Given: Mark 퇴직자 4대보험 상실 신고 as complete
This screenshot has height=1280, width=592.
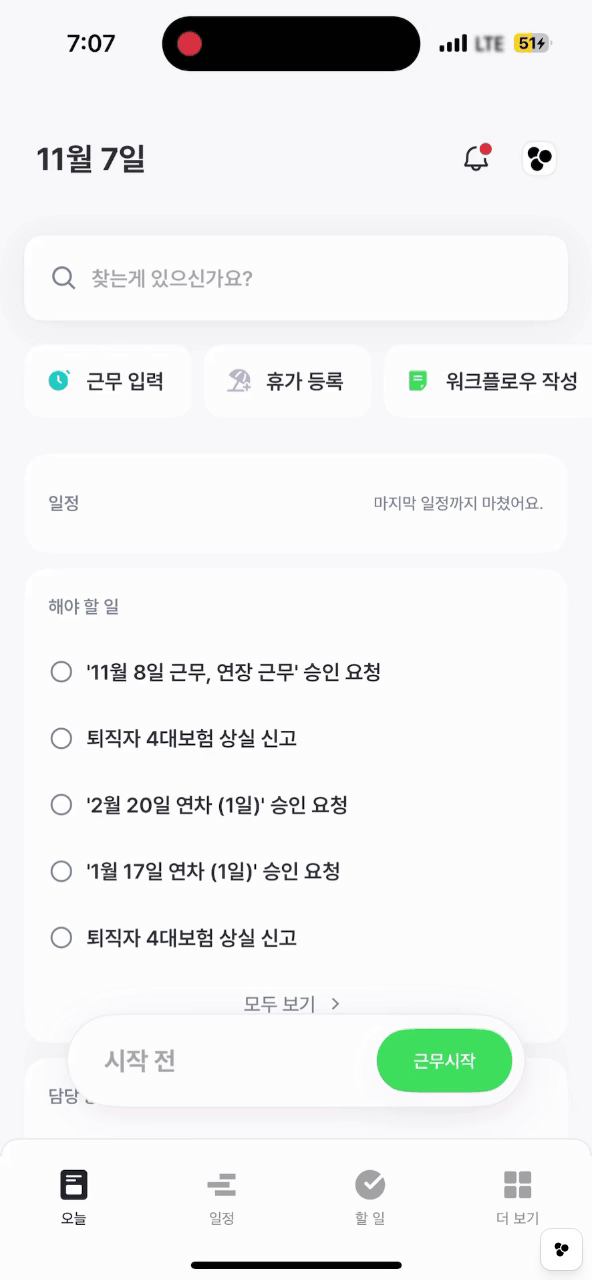Looking at the screenshot, I should [x=61, y=738].
